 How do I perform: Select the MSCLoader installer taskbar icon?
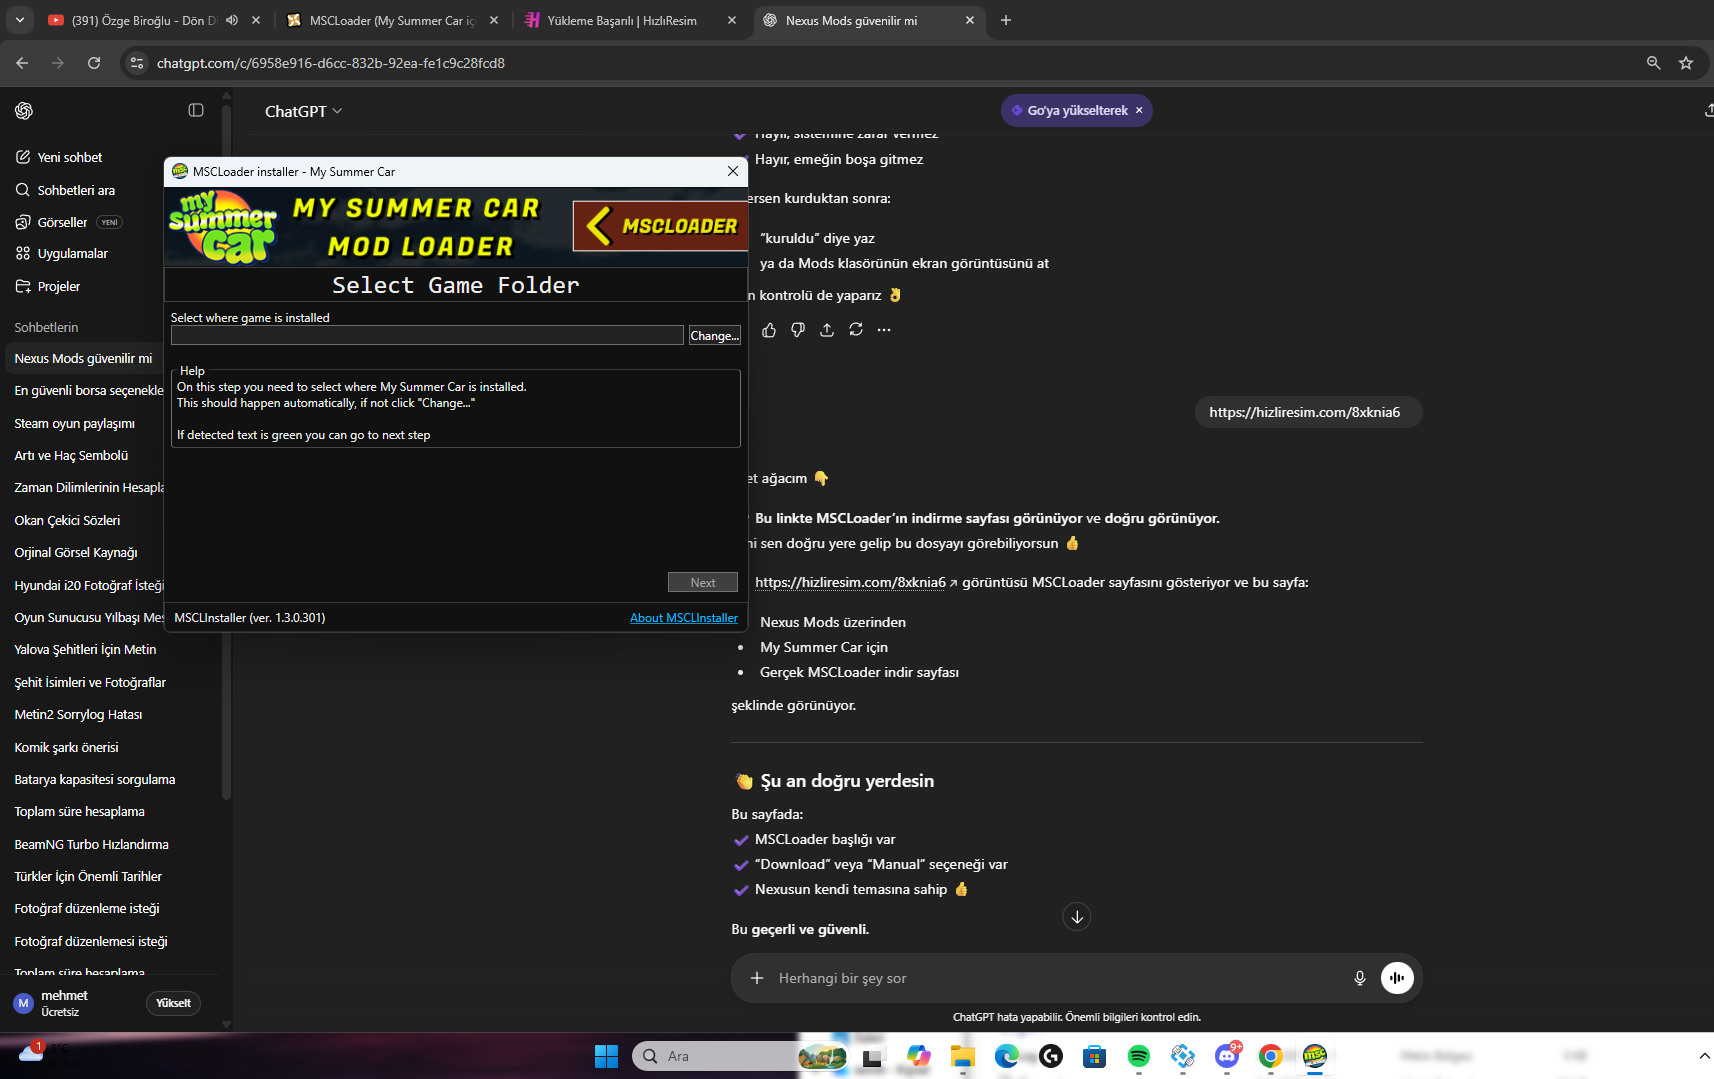(x=1315, y=1056)
